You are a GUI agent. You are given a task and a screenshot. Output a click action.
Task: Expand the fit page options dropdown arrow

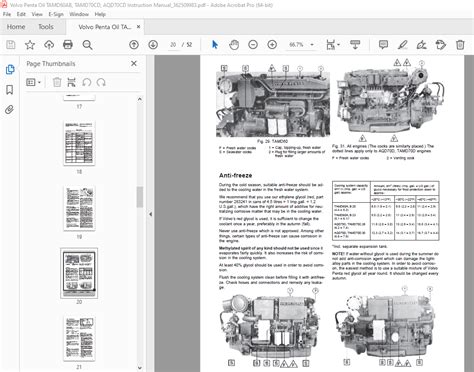339,44
